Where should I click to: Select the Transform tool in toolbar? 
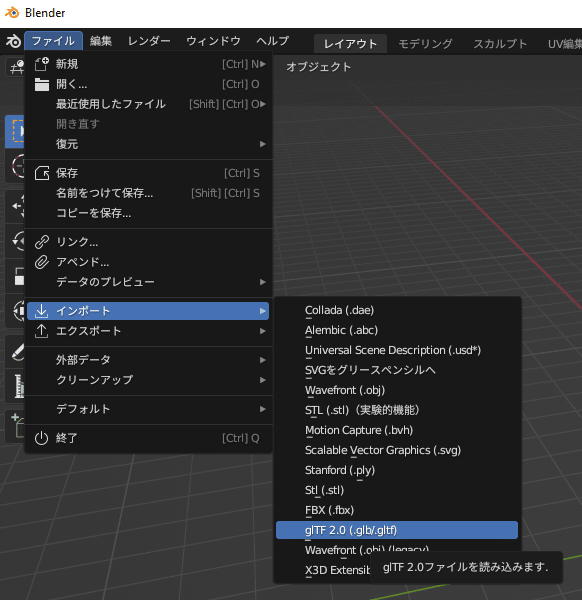(x=15, y=311)
